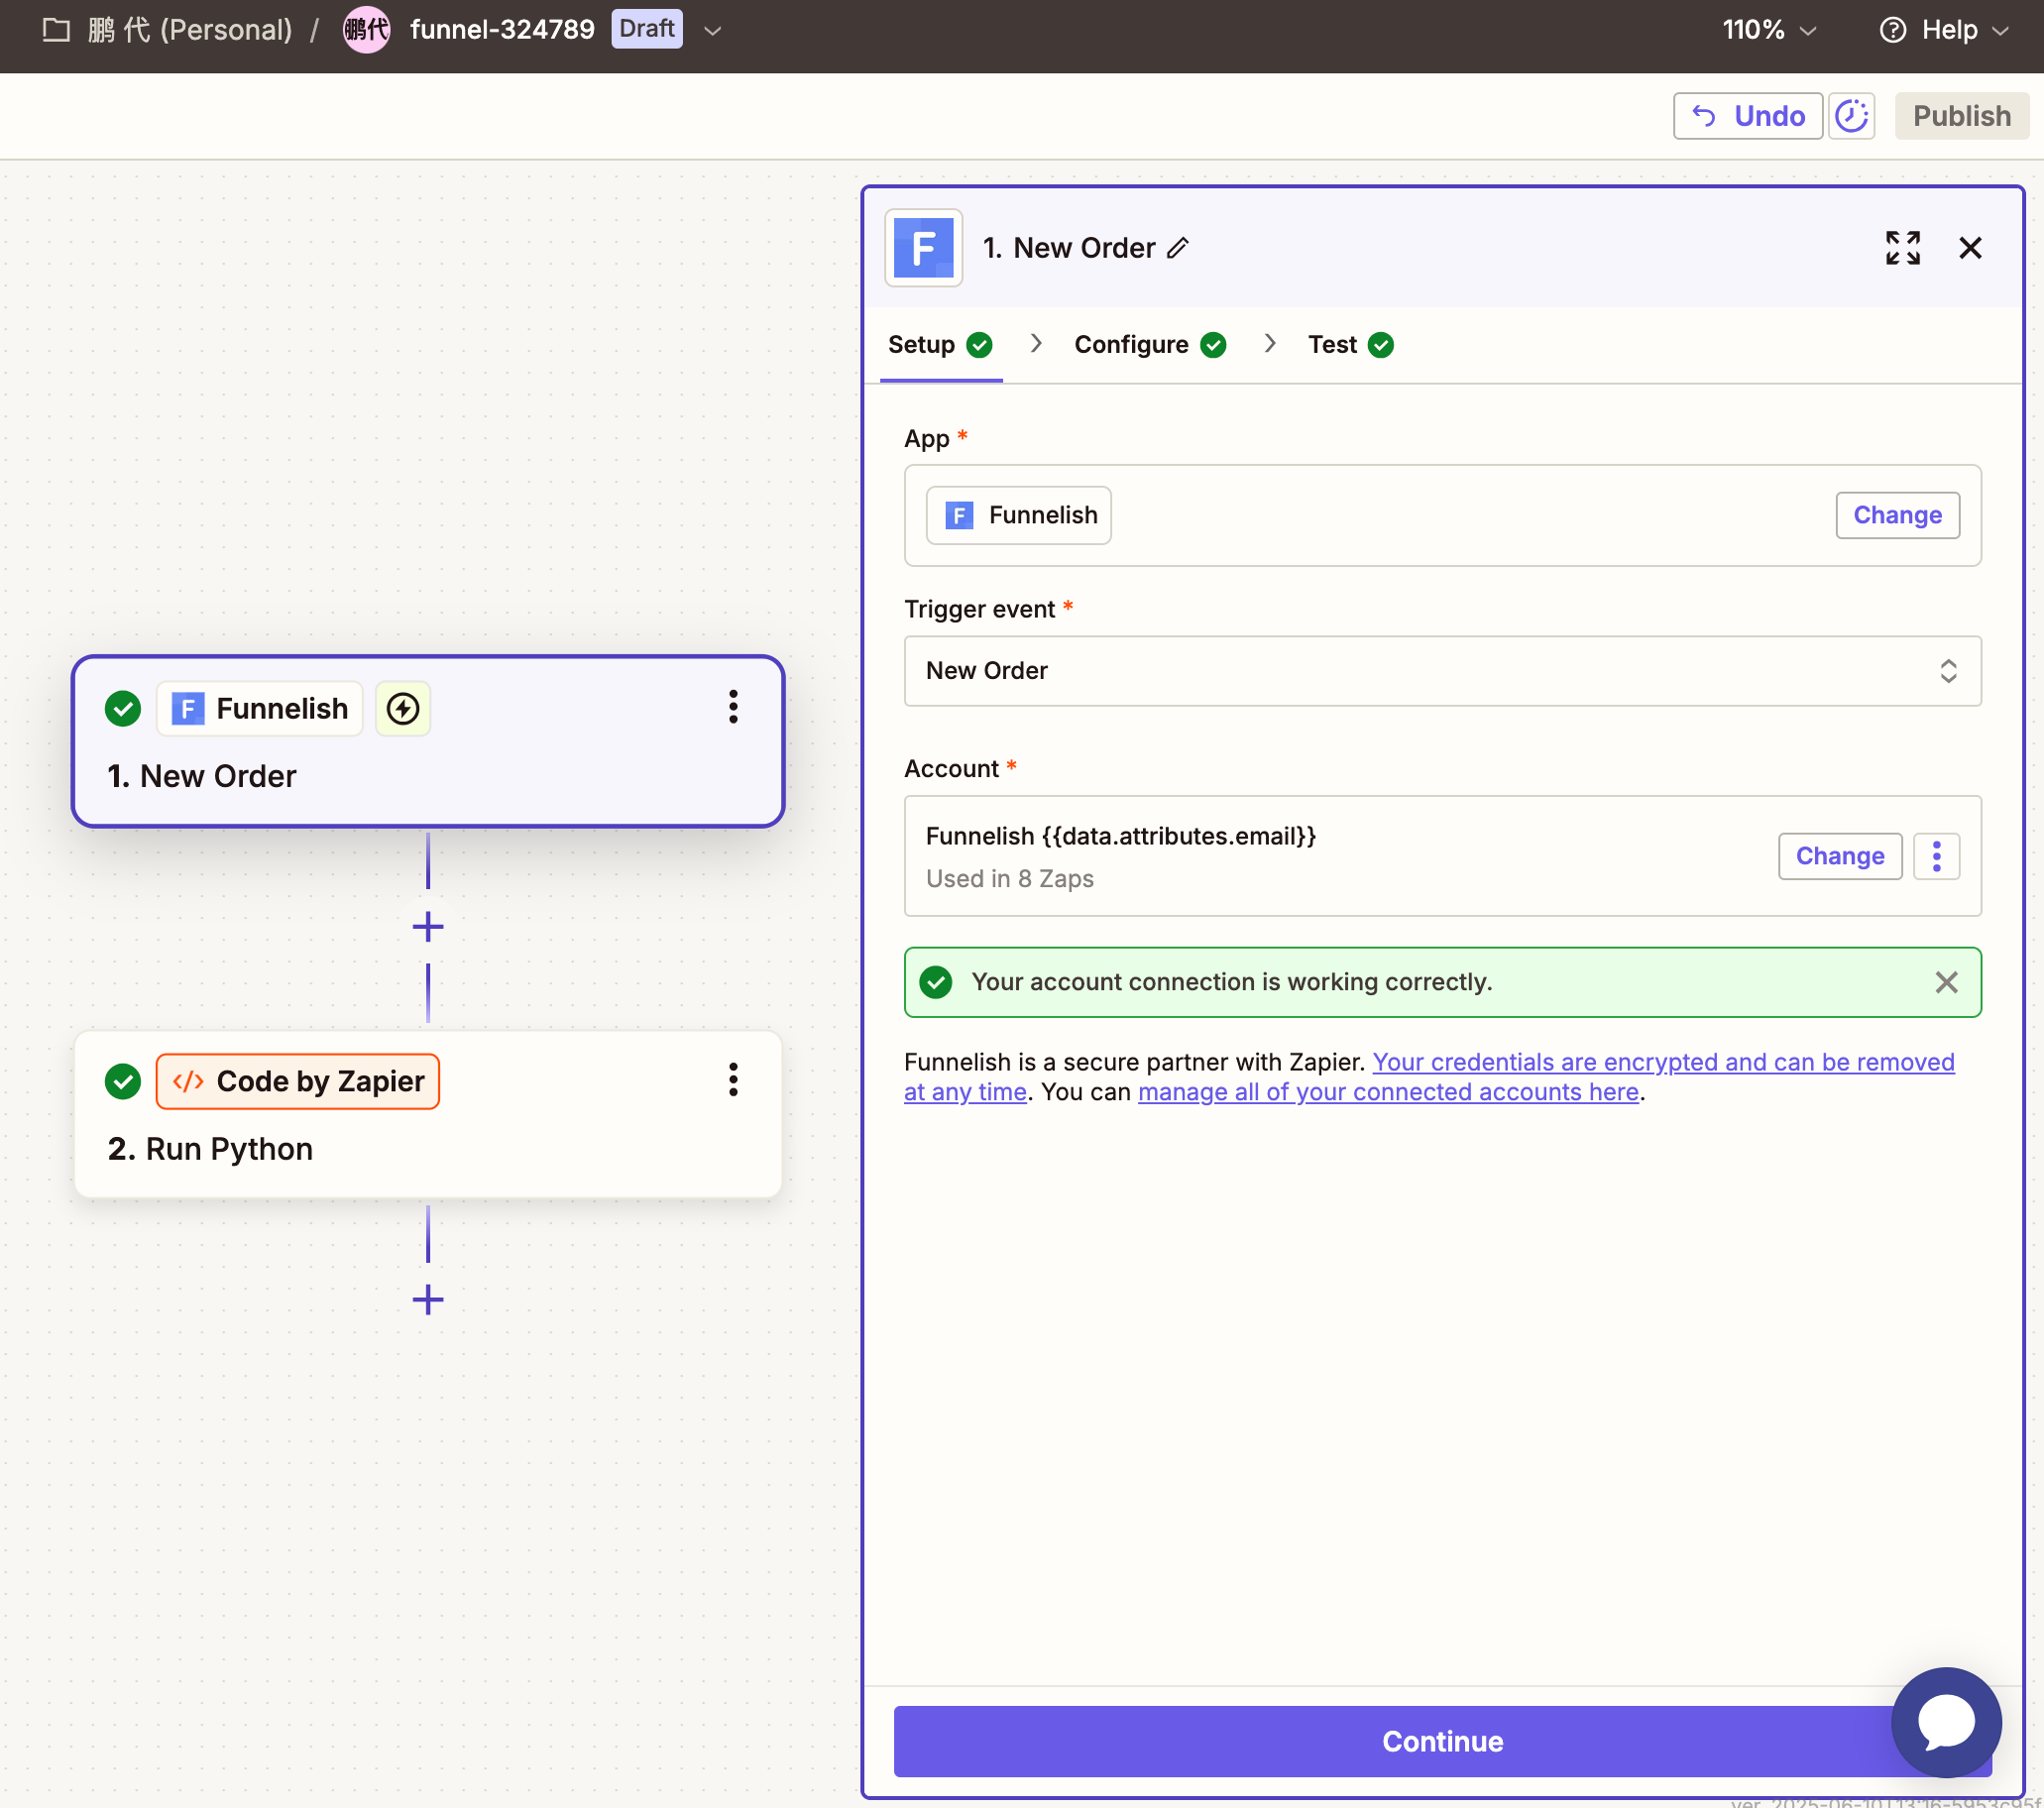The width and height of the screenshot is (2044, 1808).
Task: Click the large Funnelish app icon in panel header
Action: click(x=923, y=248)
